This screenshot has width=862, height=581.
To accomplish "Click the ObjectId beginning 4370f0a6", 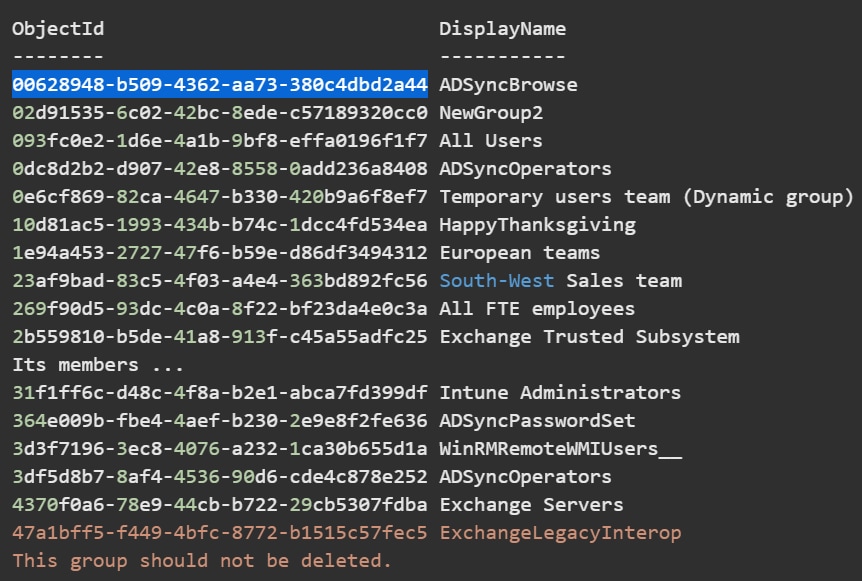I will (220, 505).
